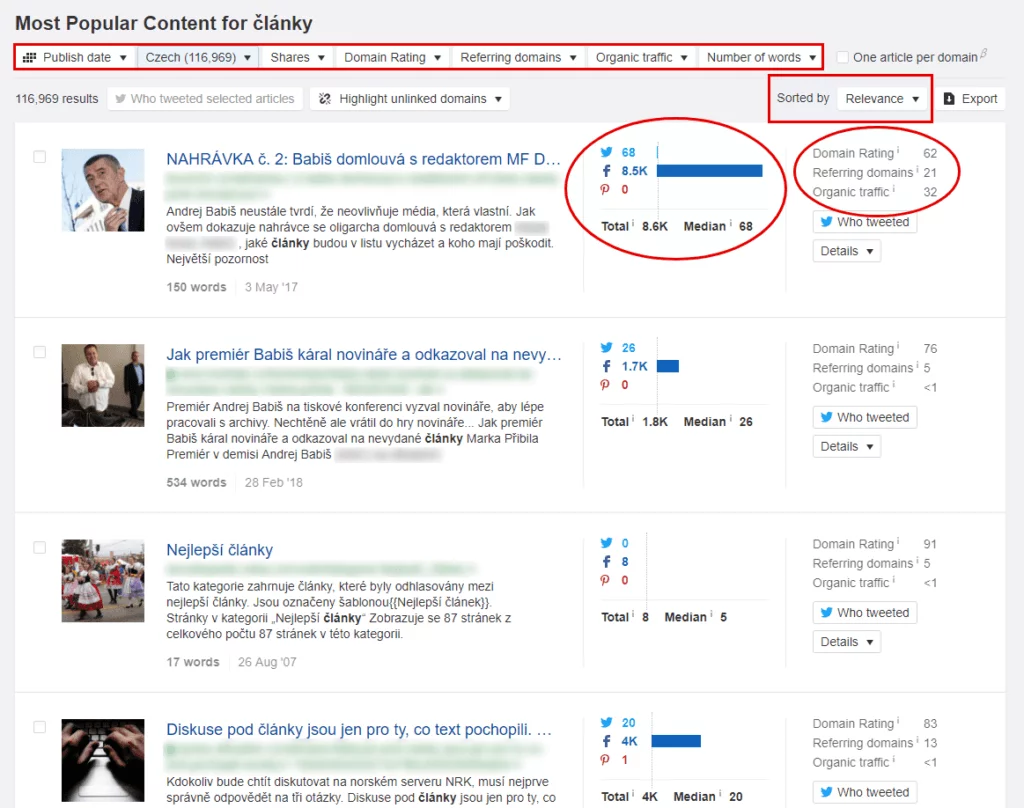Viewport: 1024px width, 808px height.
Task: Enable One article per domain checkbox
Action: (x=843, y=57)
